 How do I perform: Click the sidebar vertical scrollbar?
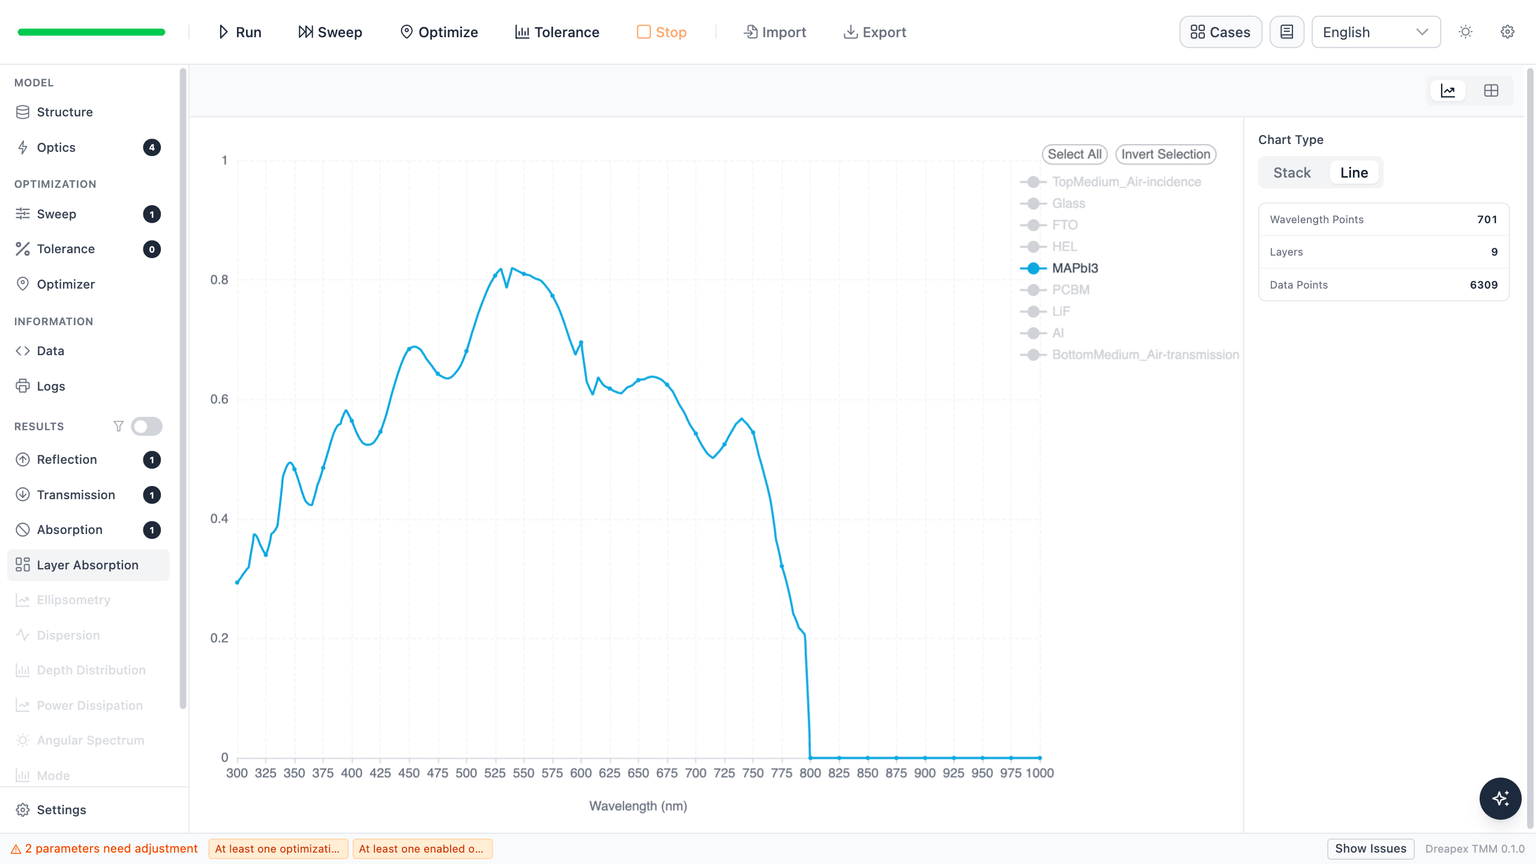(183, 390)
